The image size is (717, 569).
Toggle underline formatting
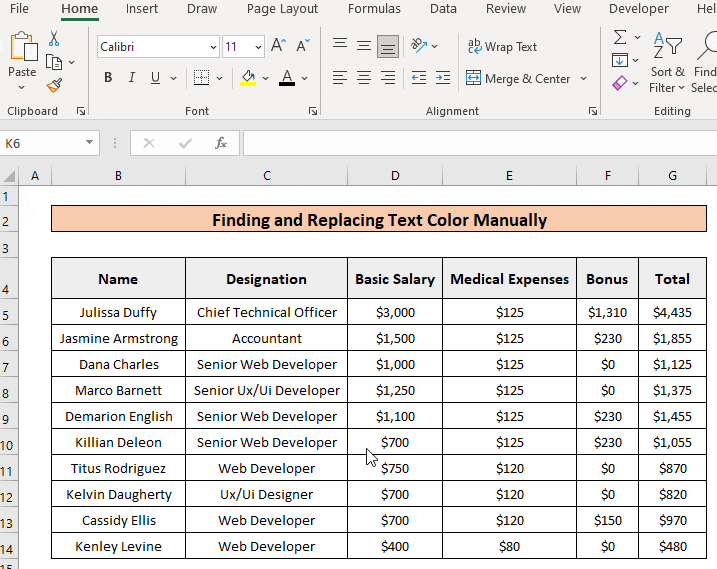point(155,78)
